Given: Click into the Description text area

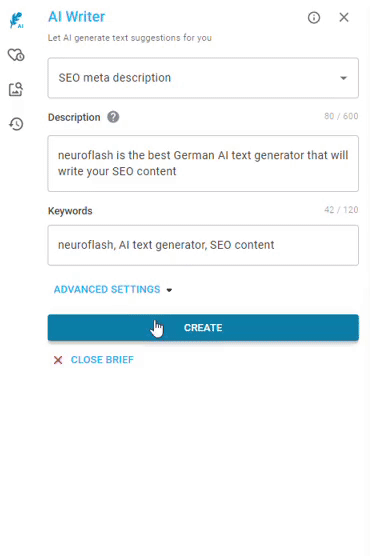Looking at the screenshot, I should 203,163.
